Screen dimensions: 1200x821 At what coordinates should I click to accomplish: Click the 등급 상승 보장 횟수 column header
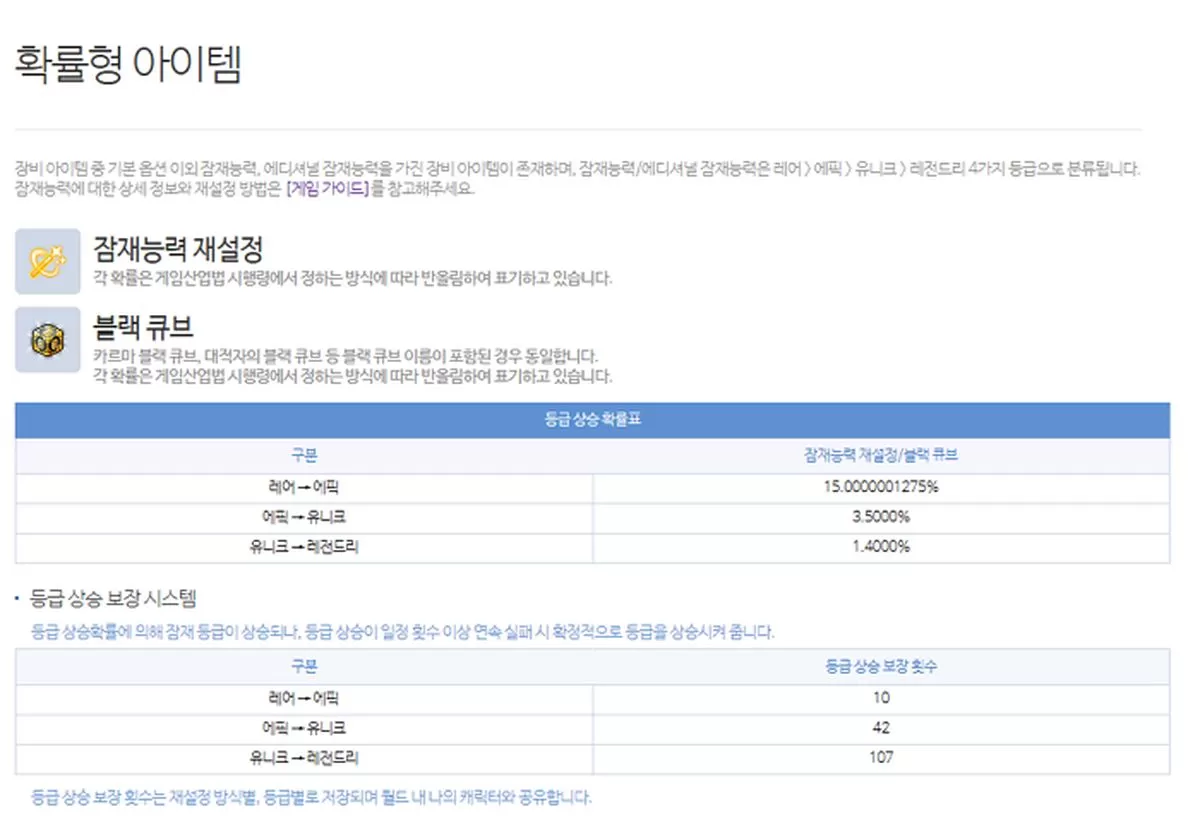882,664
